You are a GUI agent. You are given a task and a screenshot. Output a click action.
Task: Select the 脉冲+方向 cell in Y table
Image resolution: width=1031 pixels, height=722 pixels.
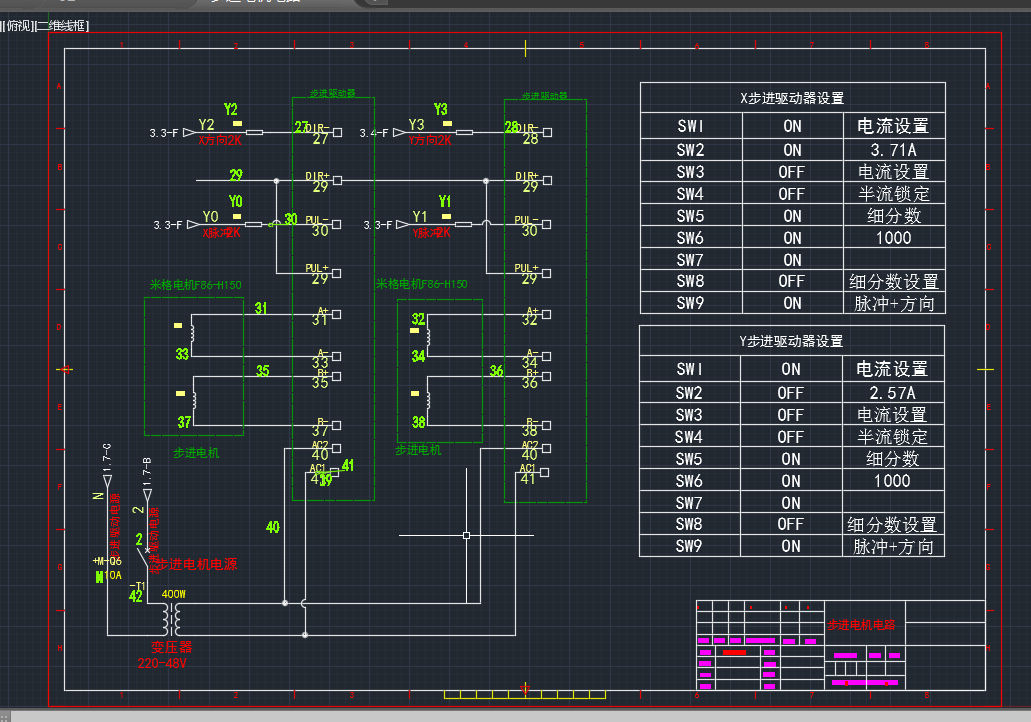pos(893,546)
